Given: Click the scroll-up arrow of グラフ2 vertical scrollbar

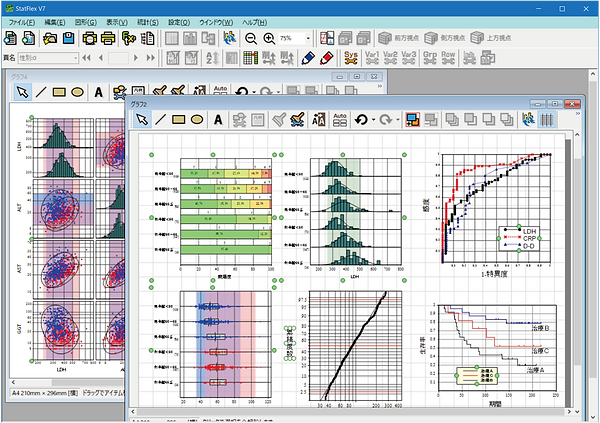Looking at the screenshot, I should coord(577,134).
